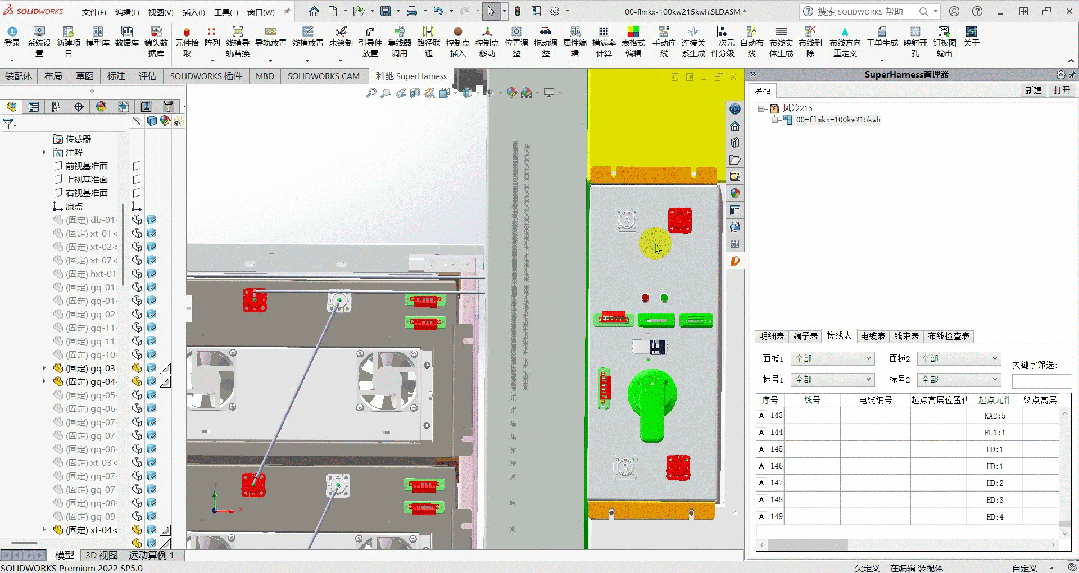
Task: Toggle visibility of 前视基准面 plane
Action: click(x=136, y=166)
